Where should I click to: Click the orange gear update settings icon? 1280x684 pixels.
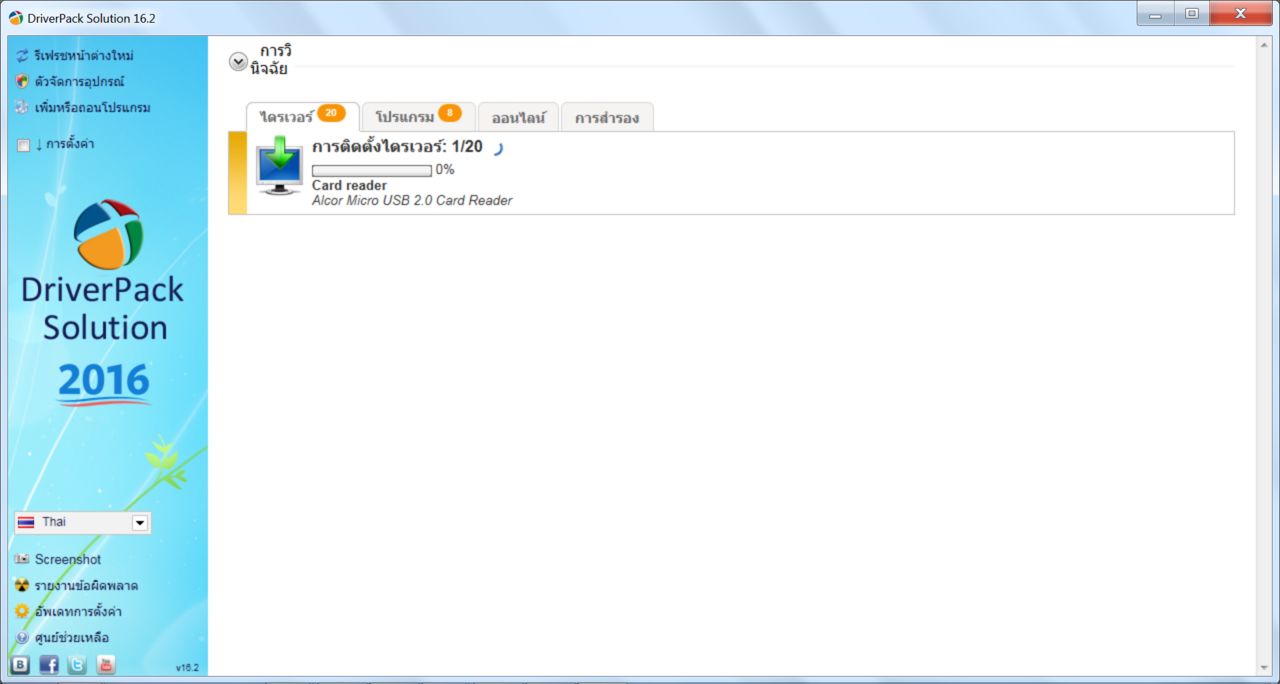pyautogui.click(x=22, y=611)
